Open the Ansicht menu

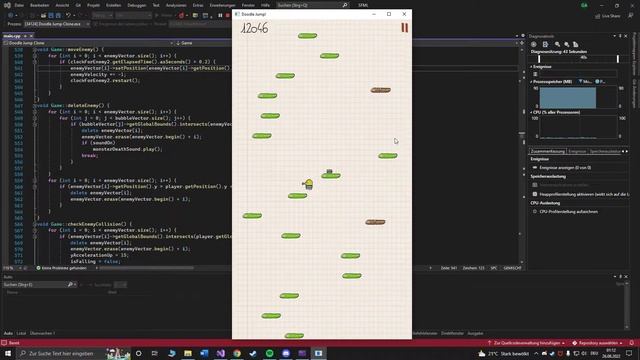[62, 5]
